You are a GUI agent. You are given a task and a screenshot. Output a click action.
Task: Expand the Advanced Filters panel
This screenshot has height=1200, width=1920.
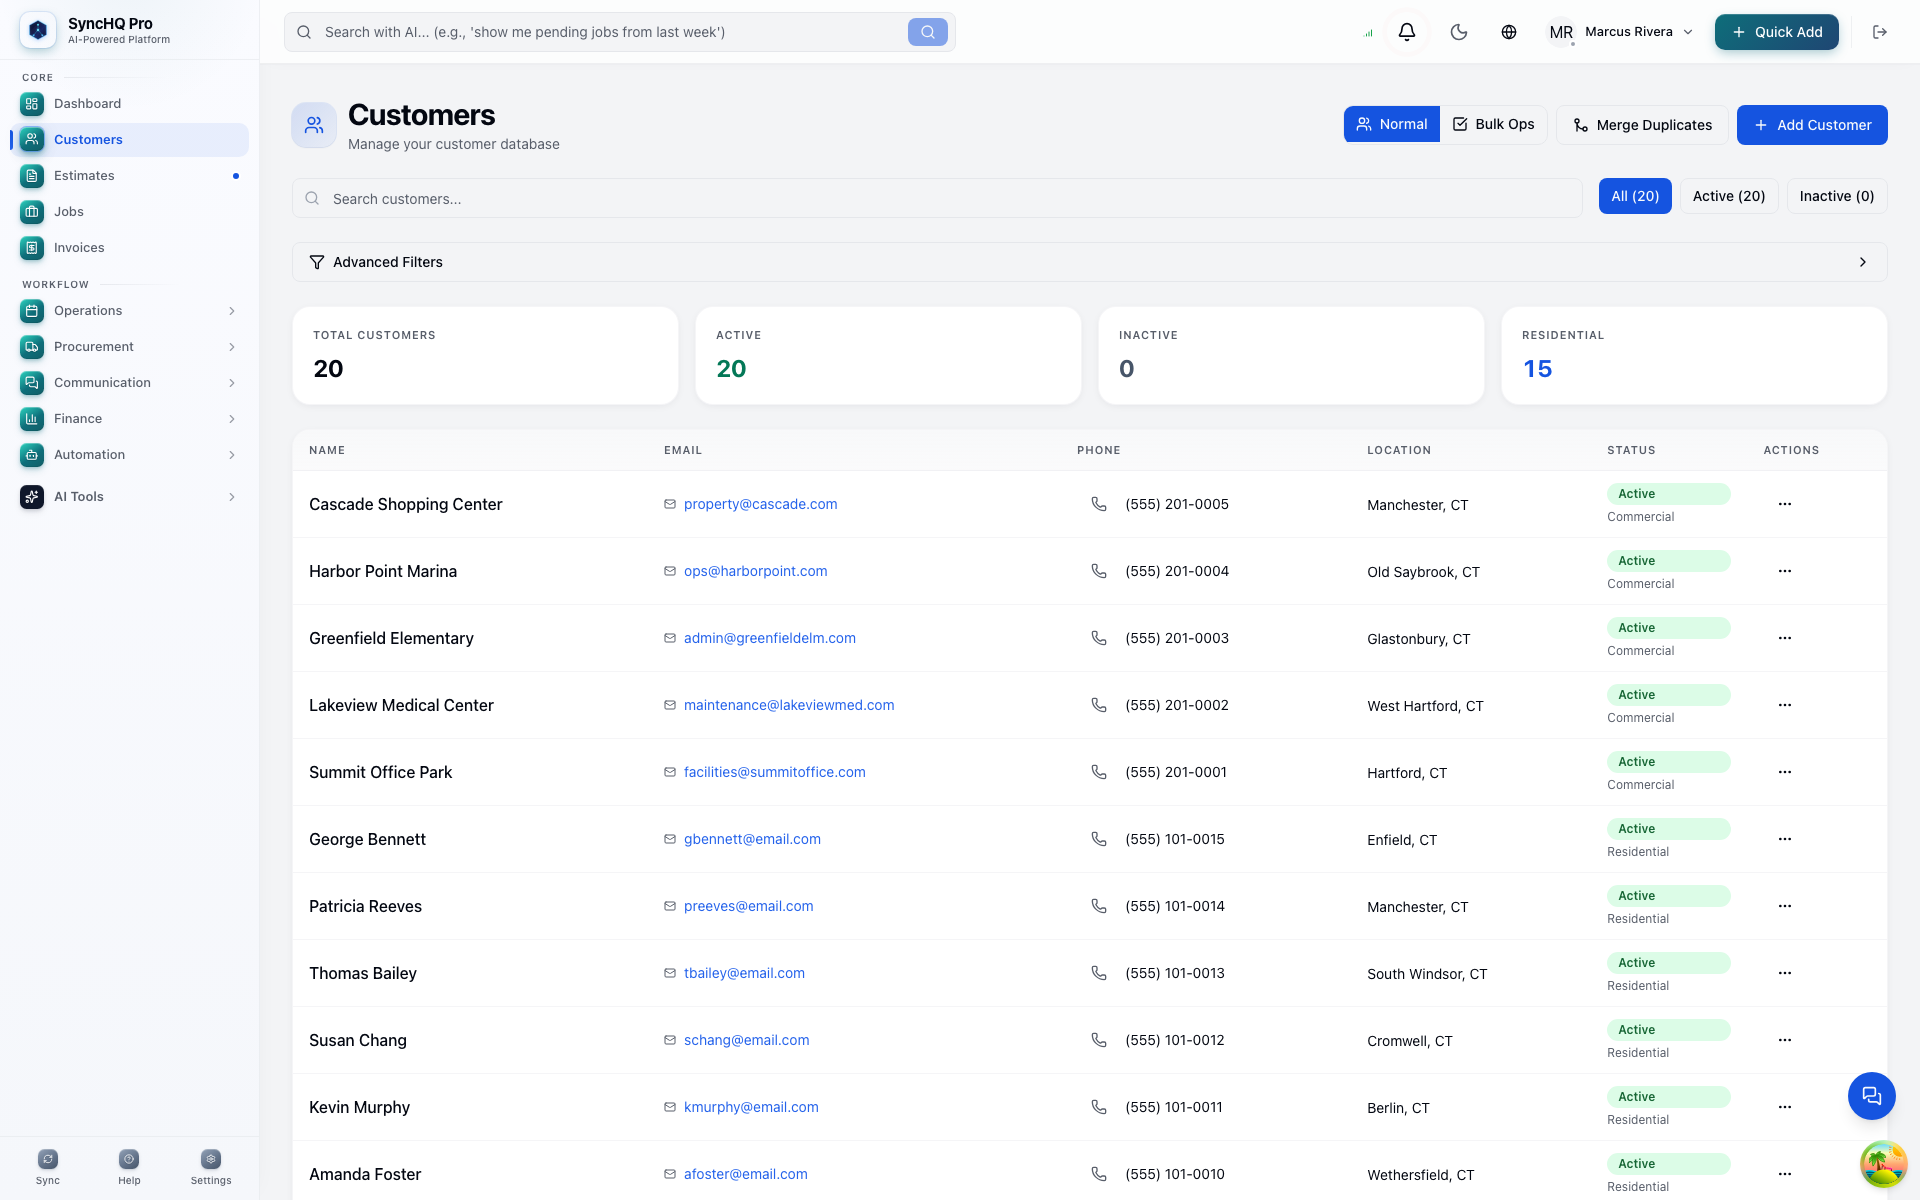(1089, 262)
